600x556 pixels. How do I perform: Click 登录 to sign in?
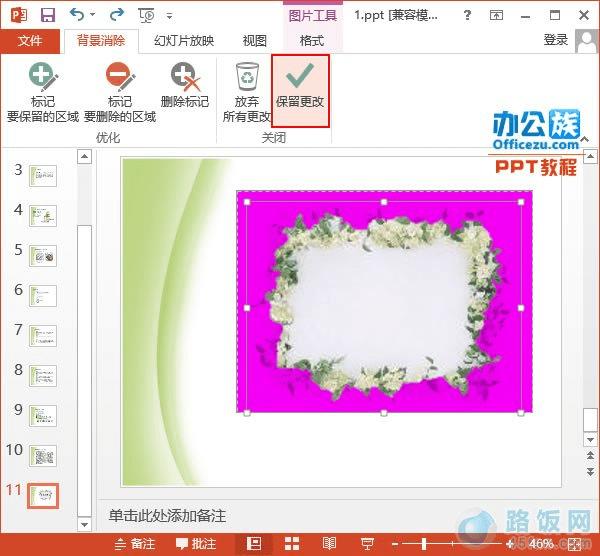tap(556, 40)
